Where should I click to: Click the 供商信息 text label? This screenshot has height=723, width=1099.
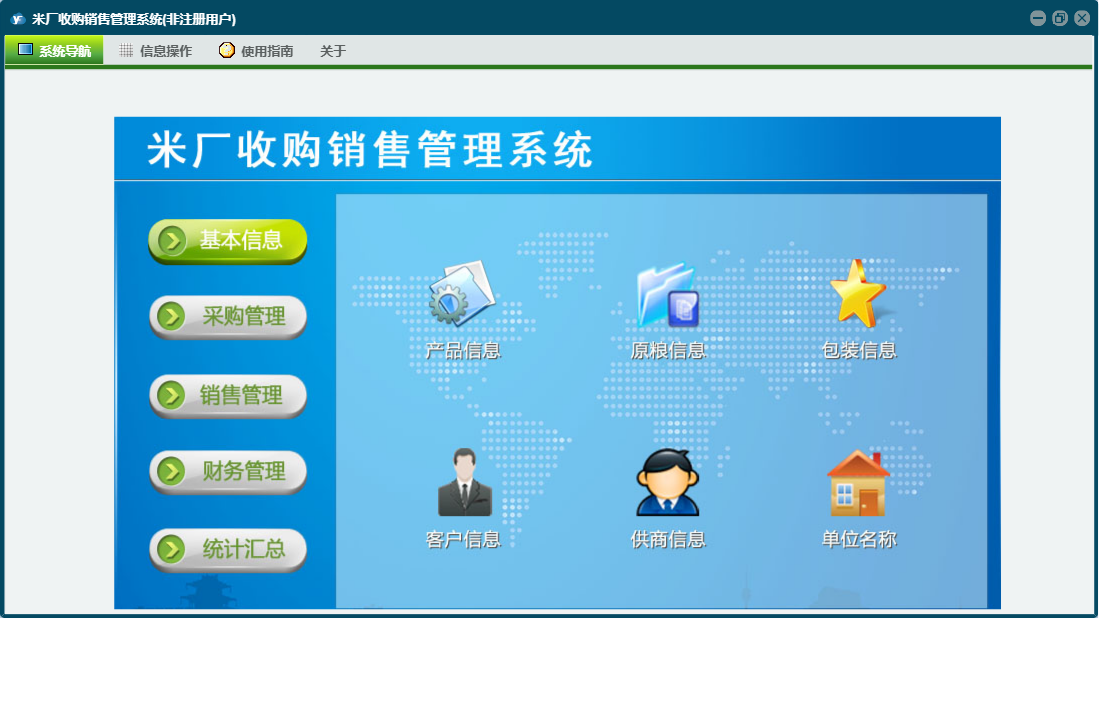pyautogui.click(x=667, y=539)
